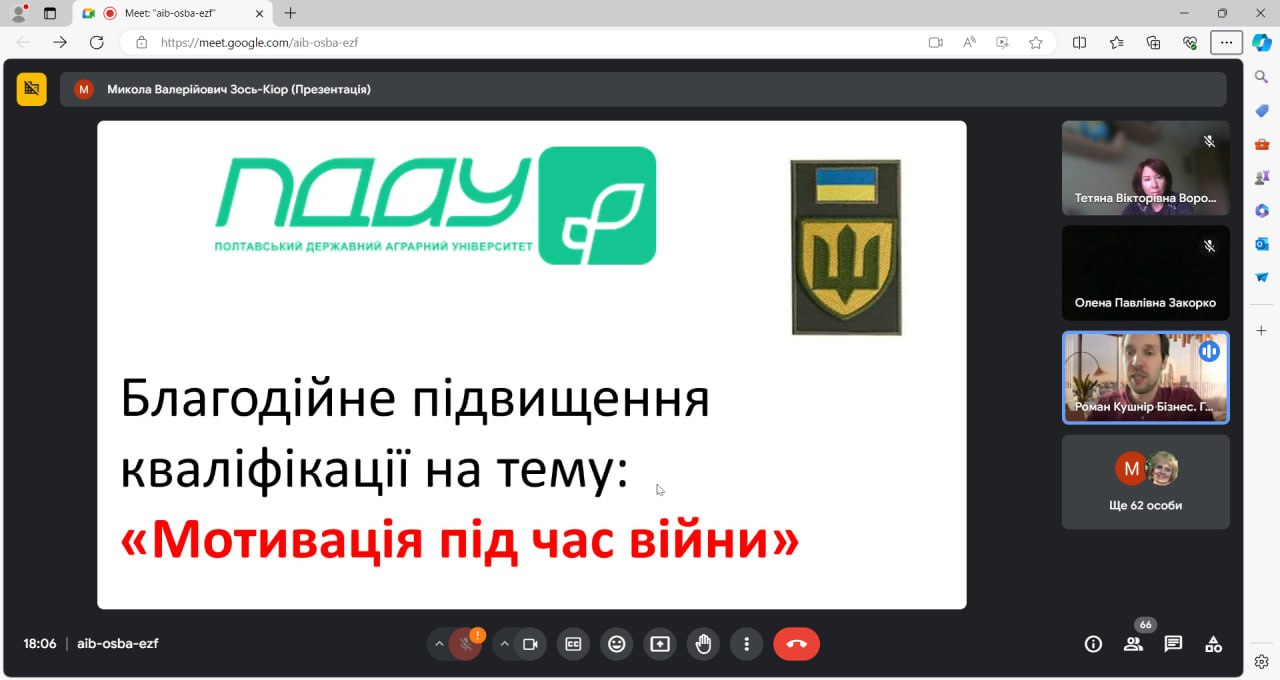Click the yellow hide-presentation icon at top left
Viewport: 1280px width, 680px height.
tap(31, 89)
